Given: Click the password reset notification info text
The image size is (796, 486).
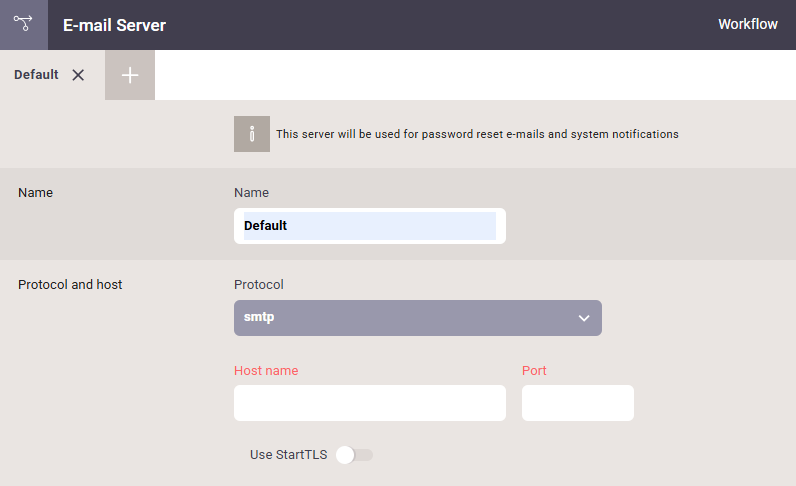Looking at the screenshot, I should (x=477, y=134).
